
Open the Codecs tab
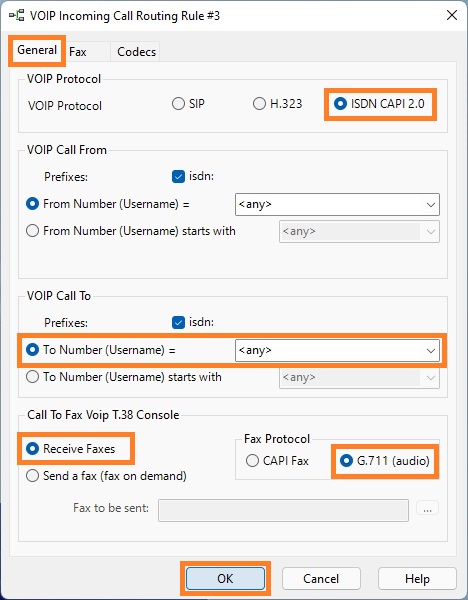pos(137,52)
